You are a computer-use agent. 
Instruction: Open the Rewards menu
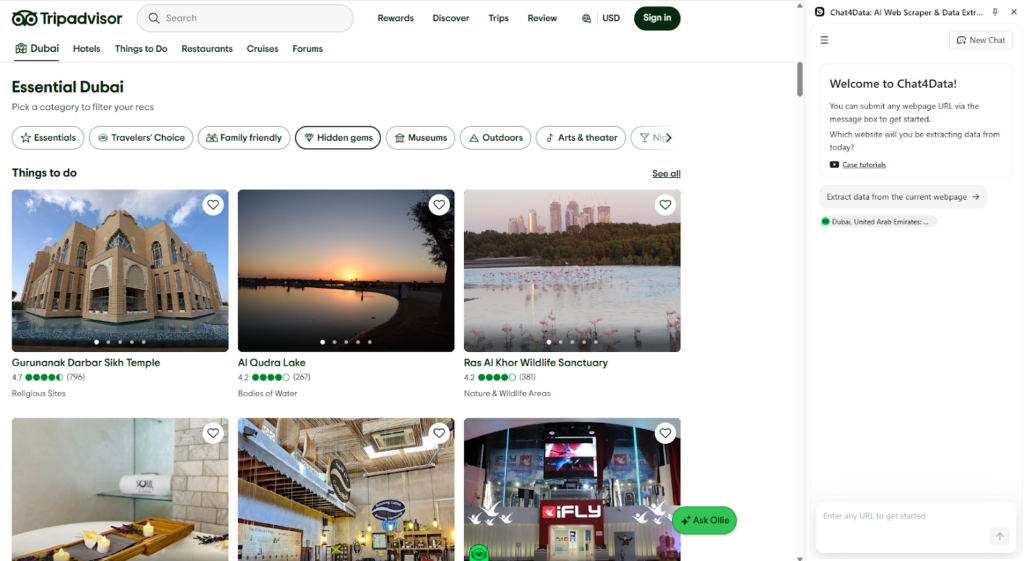click(x=396, y=18)
